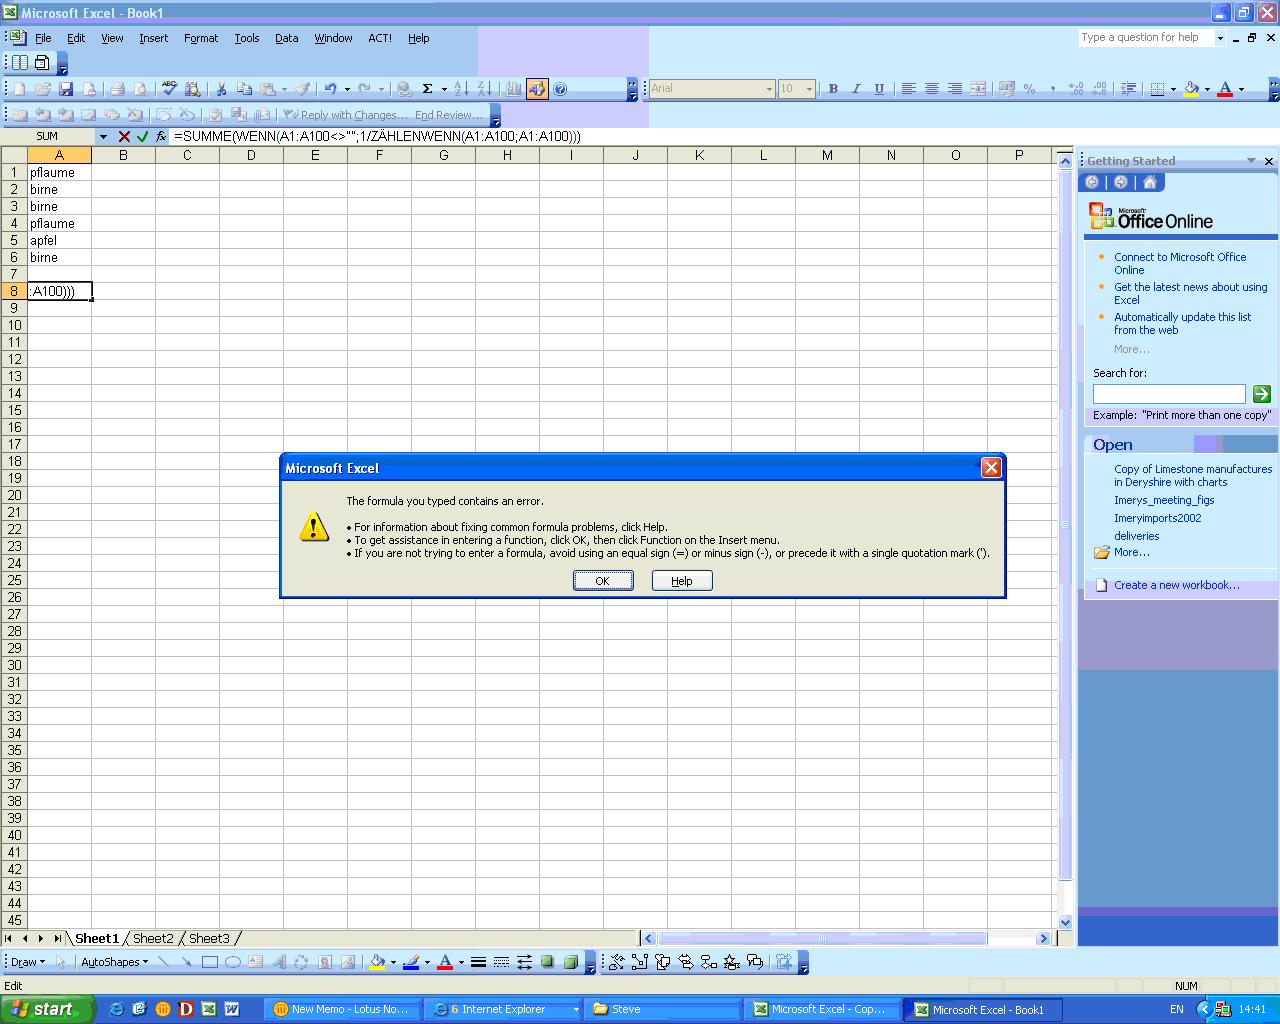The width and height of the screenshot is (1280, 1024).
Task: Open Imerys_meeting_figs recent file link
Action: [x=1164, y=500]
